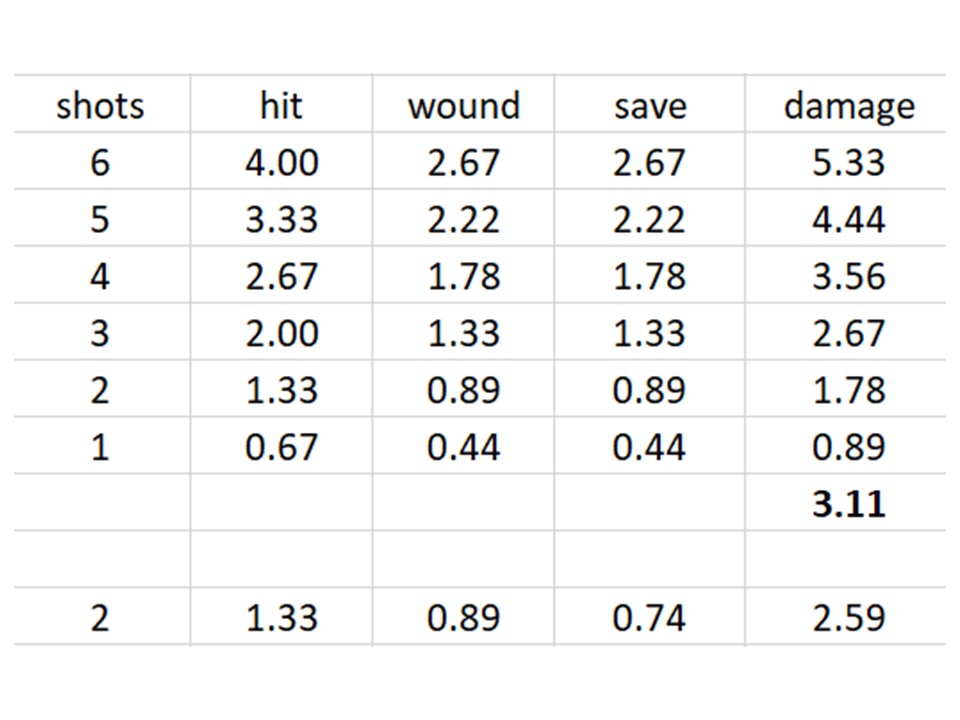Screen dimensions: 960x720
Task: Select the 3 in the shots column
Action: point(100,333)
